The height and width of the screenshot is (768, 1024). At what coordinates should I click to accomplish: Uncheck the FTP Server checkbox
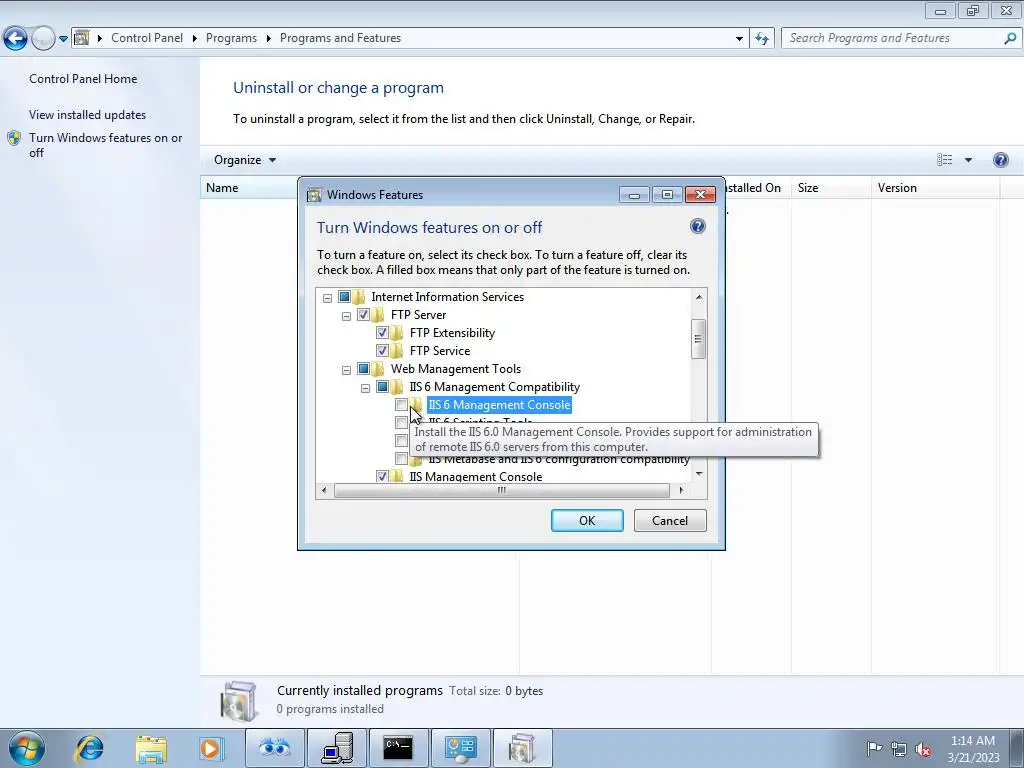pos(363,315)
